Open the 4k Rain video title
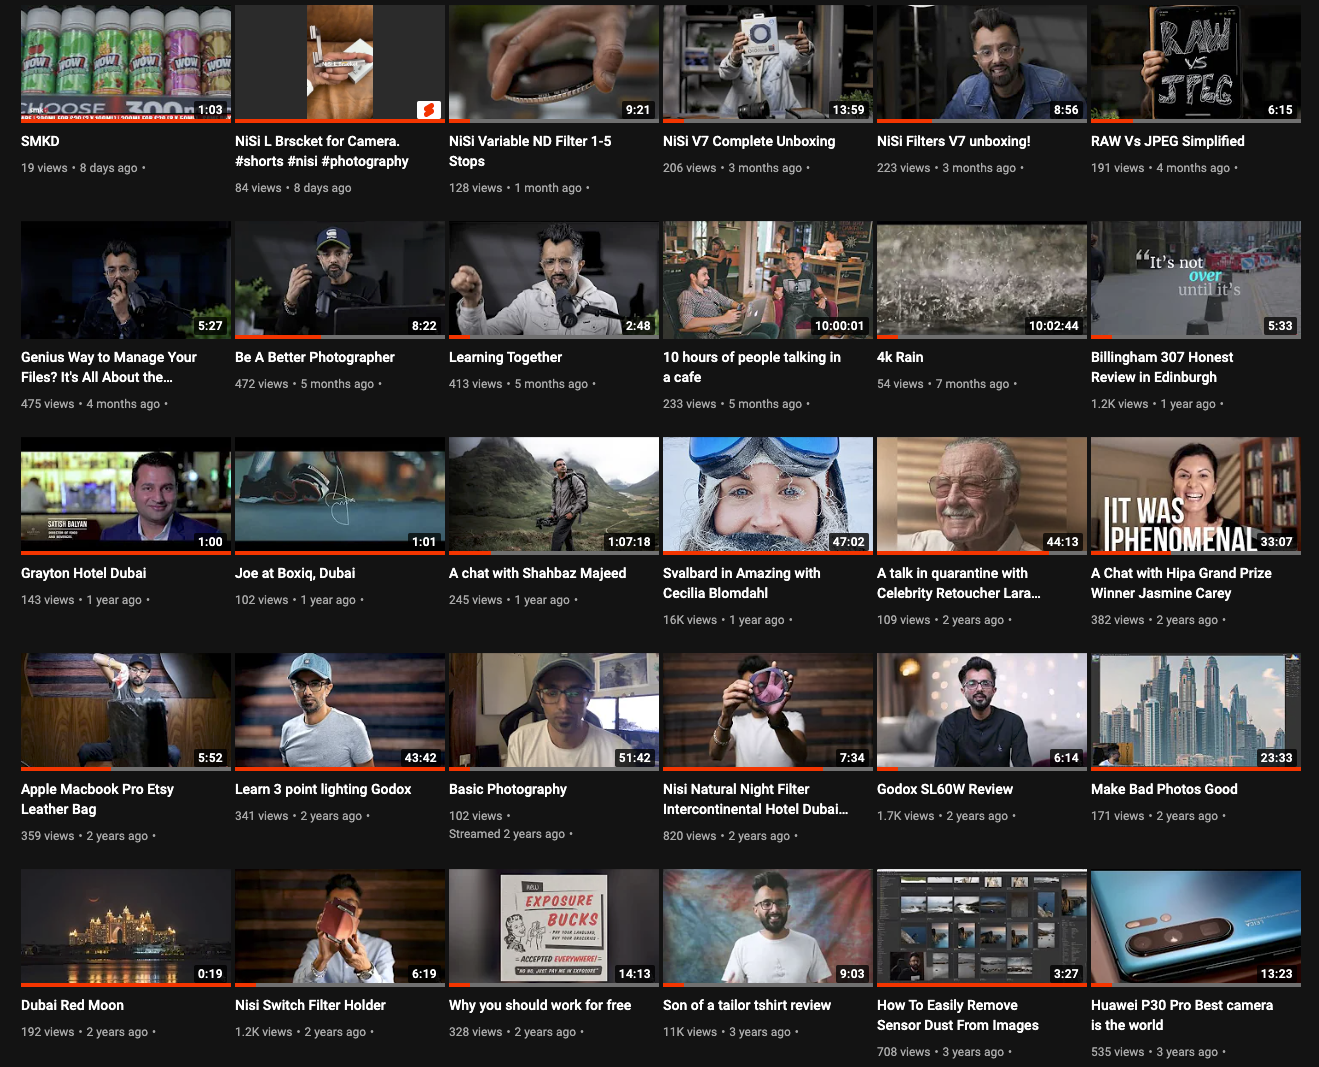 900,357
